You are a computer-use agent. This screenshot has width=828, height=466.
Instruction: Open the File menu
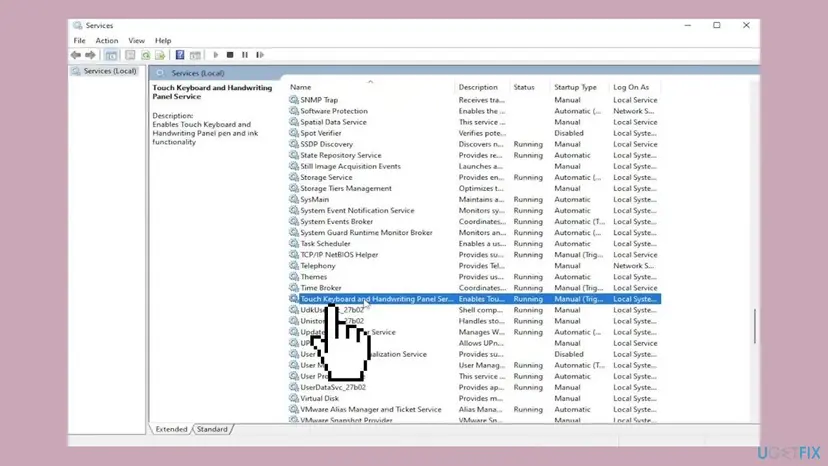click(79, 41)
